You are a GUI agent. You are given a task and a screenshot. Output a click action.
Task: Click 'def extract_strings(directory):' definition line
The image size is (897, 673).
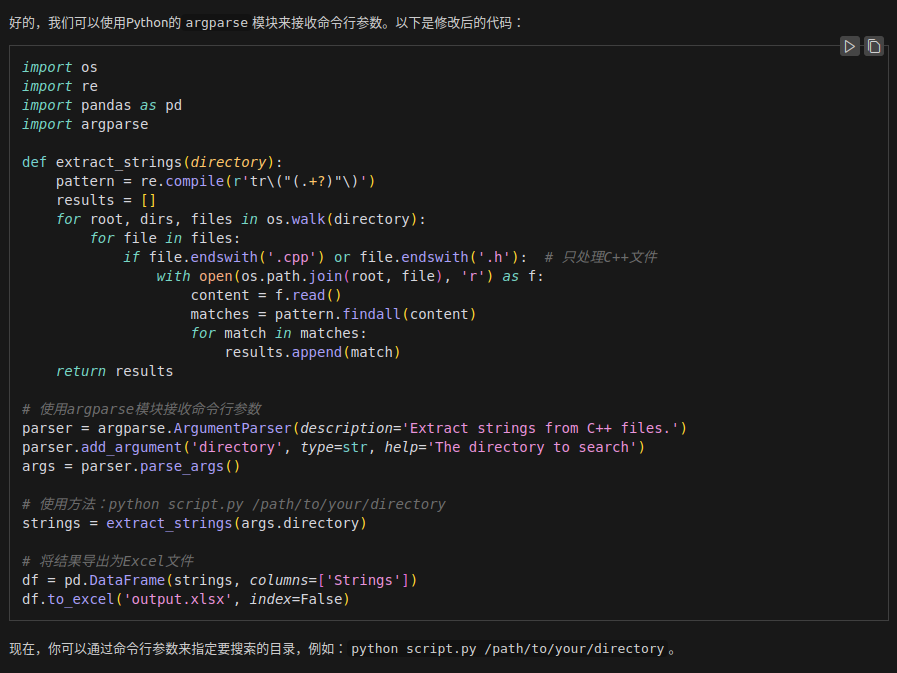click(x=152, y=163)
